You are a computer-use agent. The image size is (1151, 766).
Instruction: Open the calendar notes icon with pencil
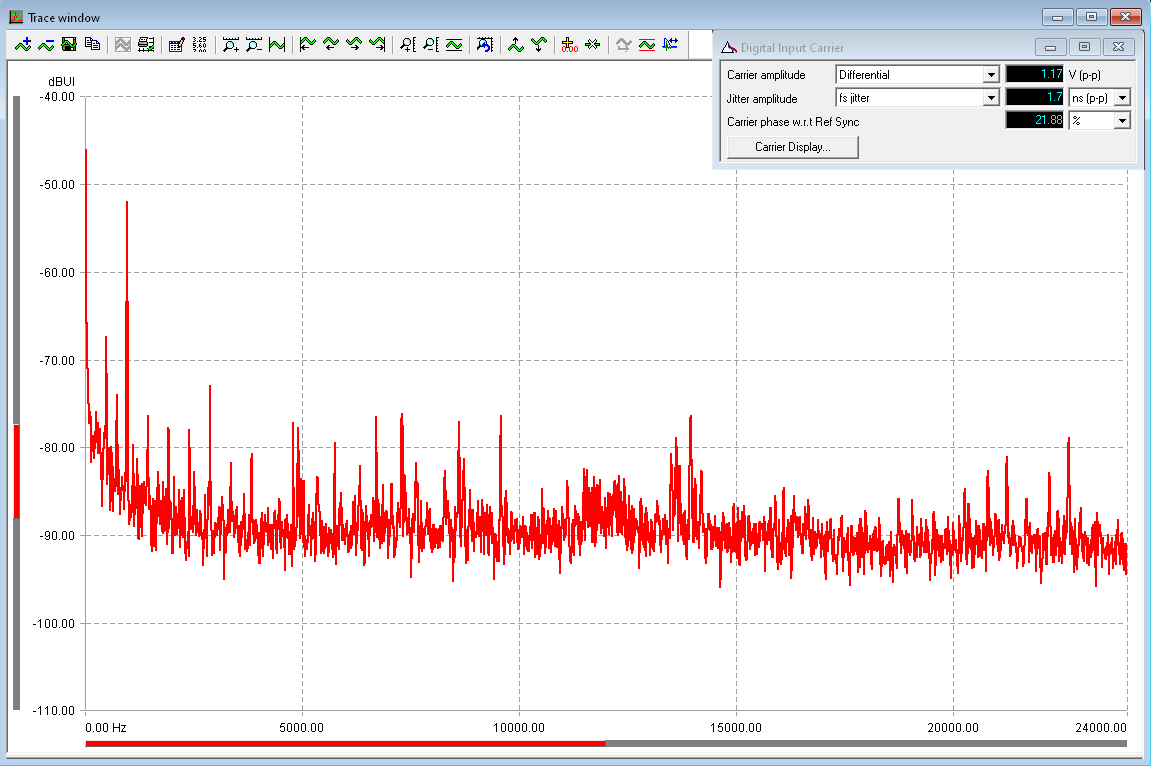tap(177, 44)
